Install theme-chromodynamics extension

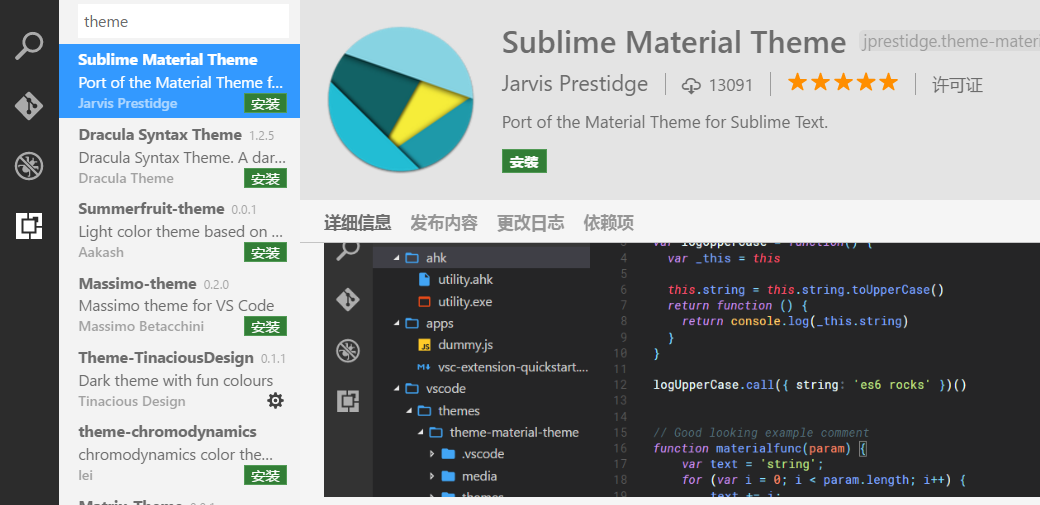(265, 476)
